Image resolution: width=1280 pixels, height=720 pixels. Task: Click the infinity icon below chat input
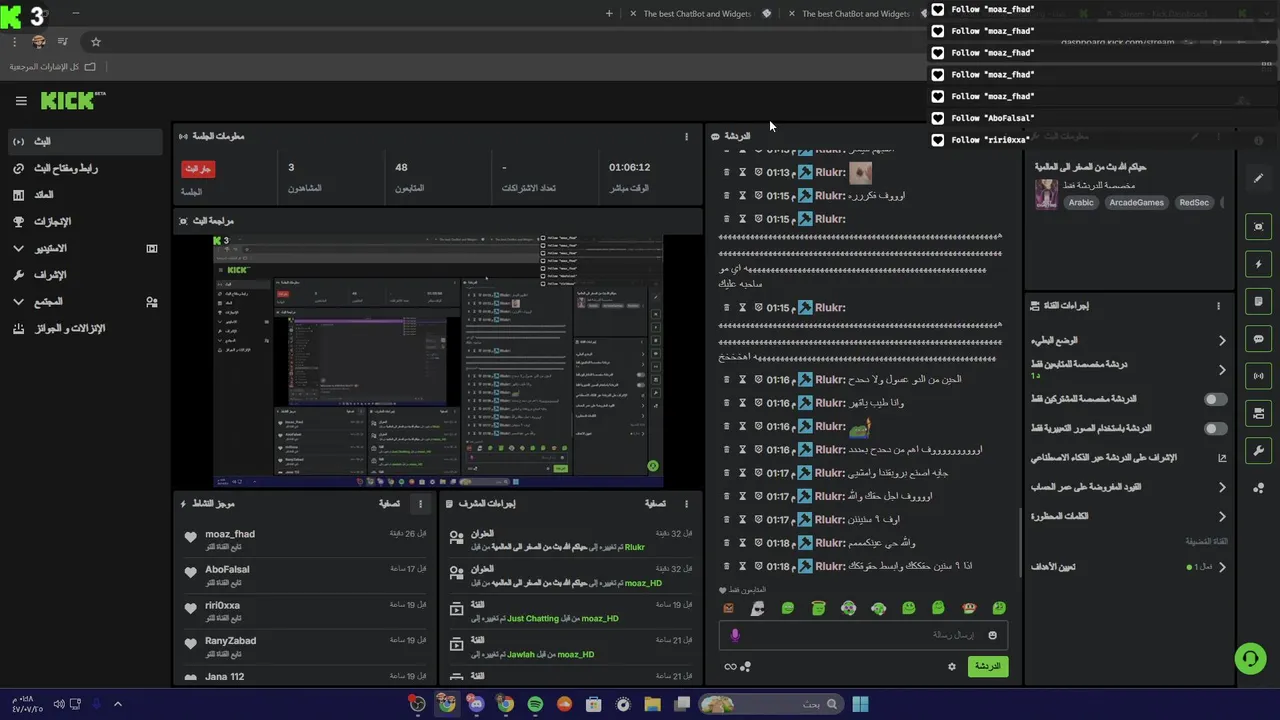coord(731,667)
